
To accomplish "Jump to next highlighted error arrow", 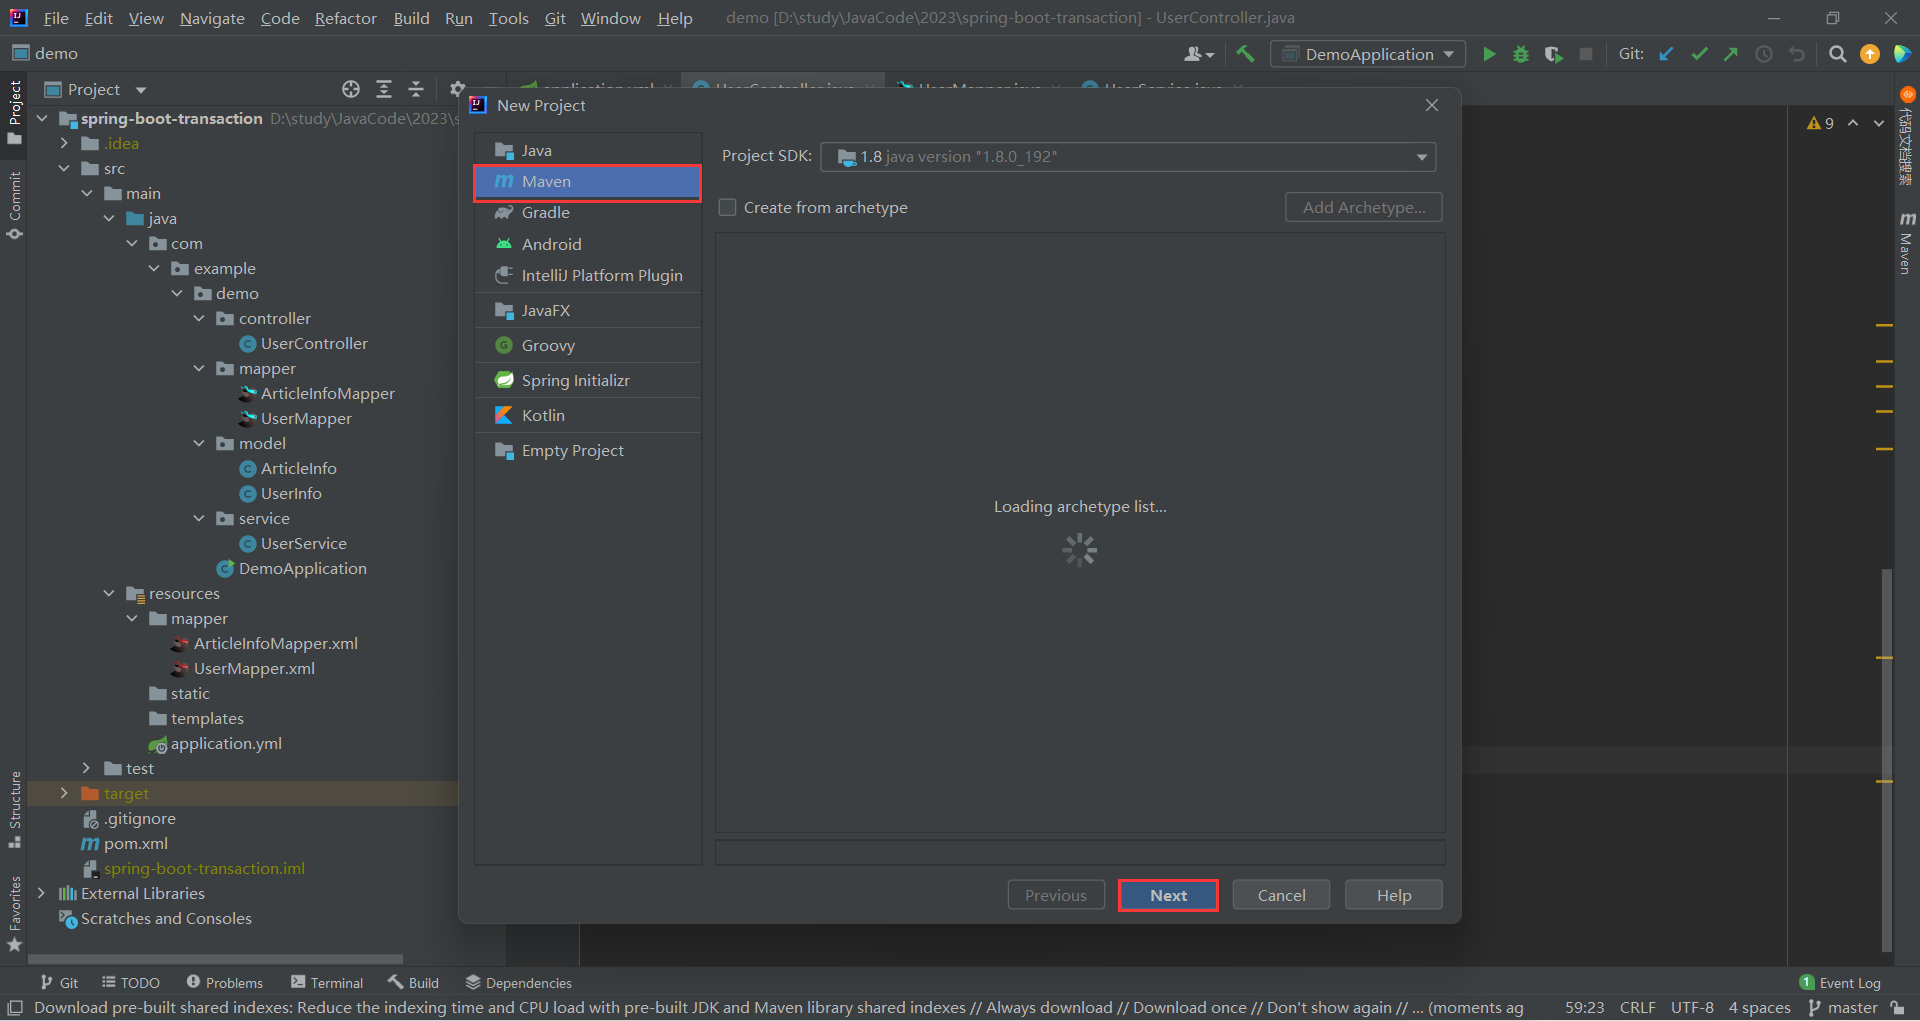I will pyautogui.click(x=1879, y=123).
